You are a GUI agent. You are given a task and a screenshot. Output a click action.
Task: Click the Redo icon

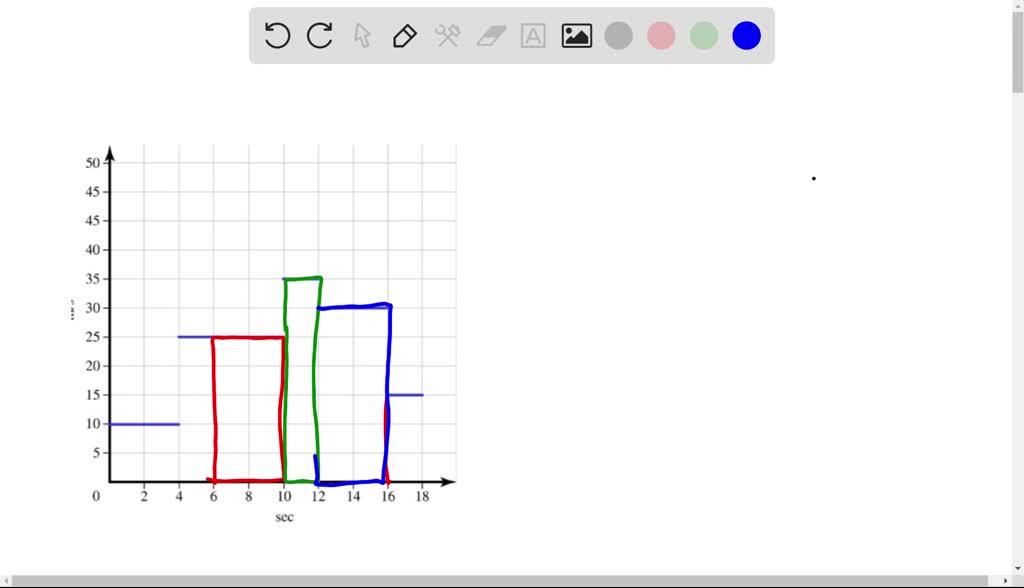(318, 35)
